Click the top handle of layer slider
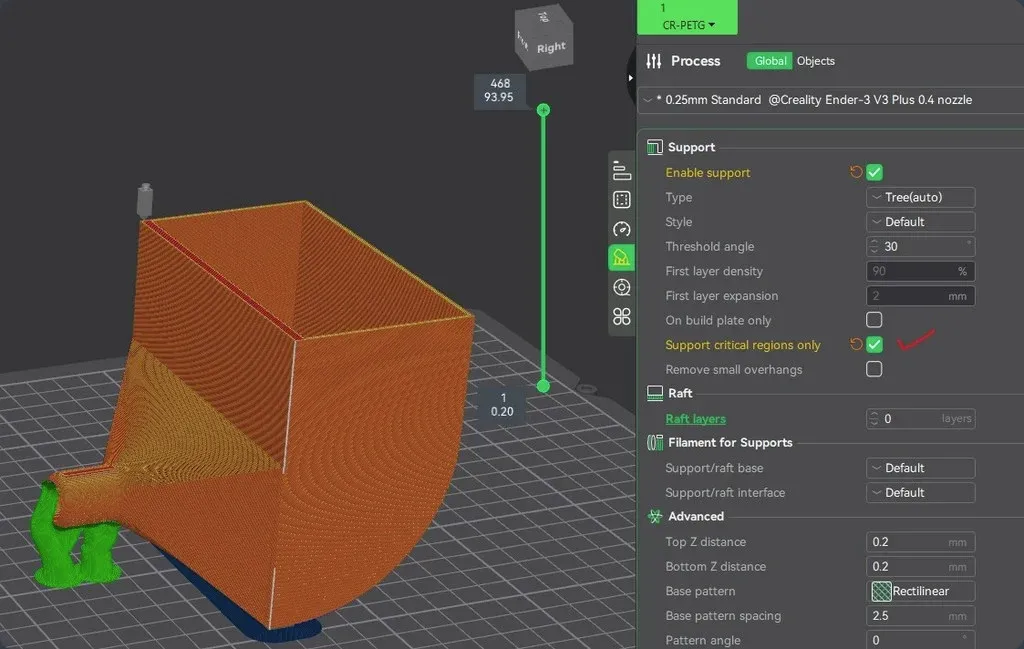 click(x=543, y=110)
